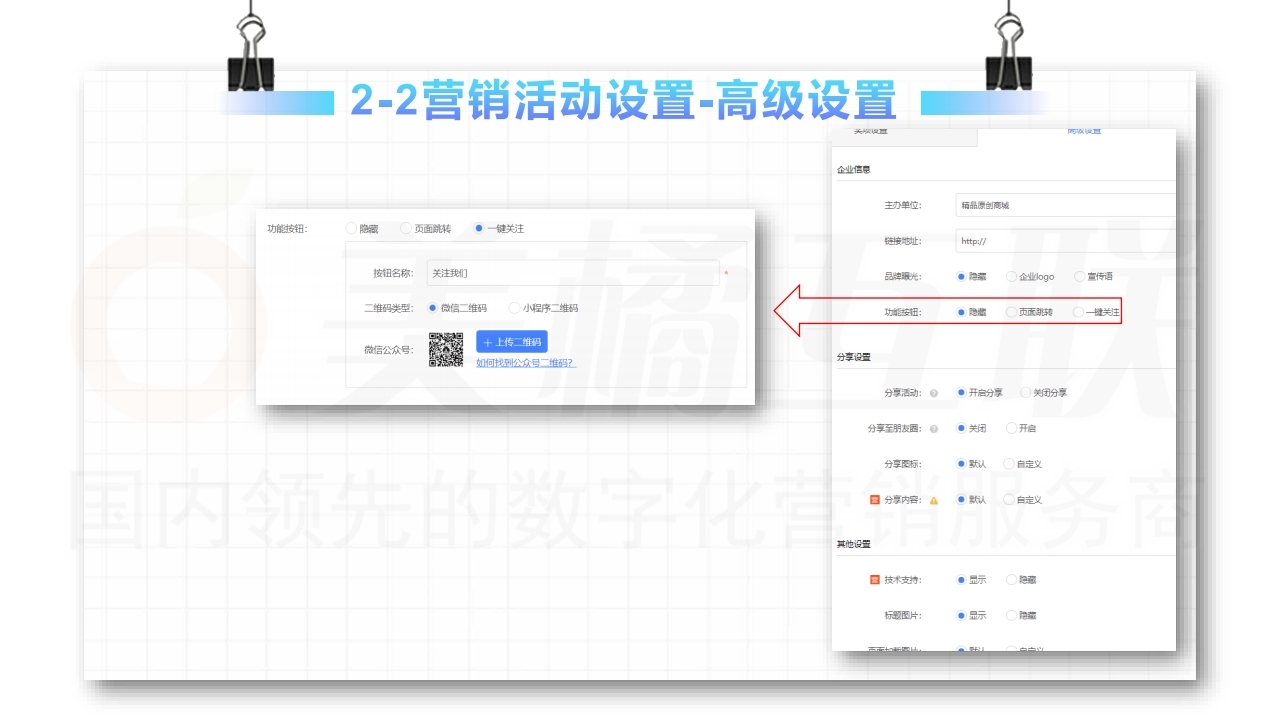Viewport: 1280px width, 720px height.
Task: Set 标题图片 to 隐藏
Action: click(x=1012, y=615)
